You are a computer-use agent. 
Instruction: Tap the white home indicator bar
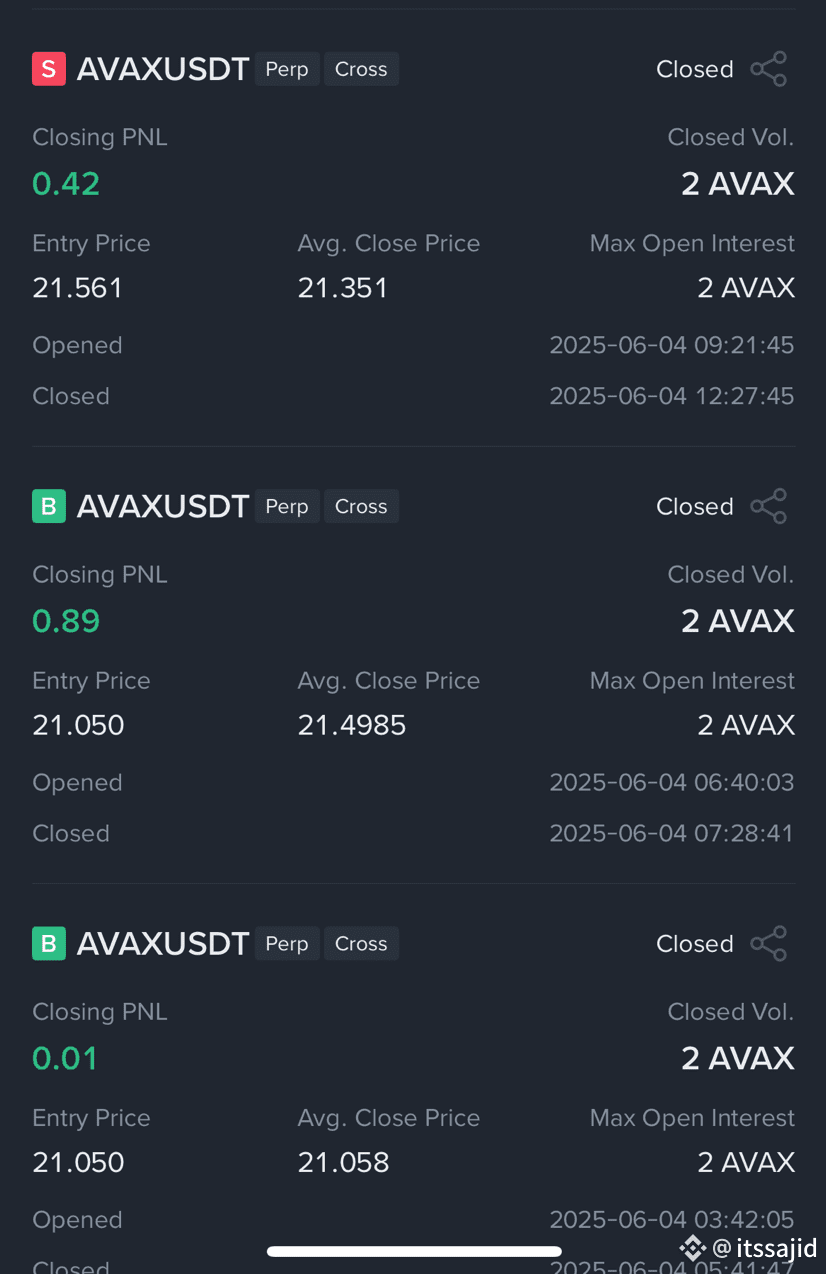point(414,1251)
